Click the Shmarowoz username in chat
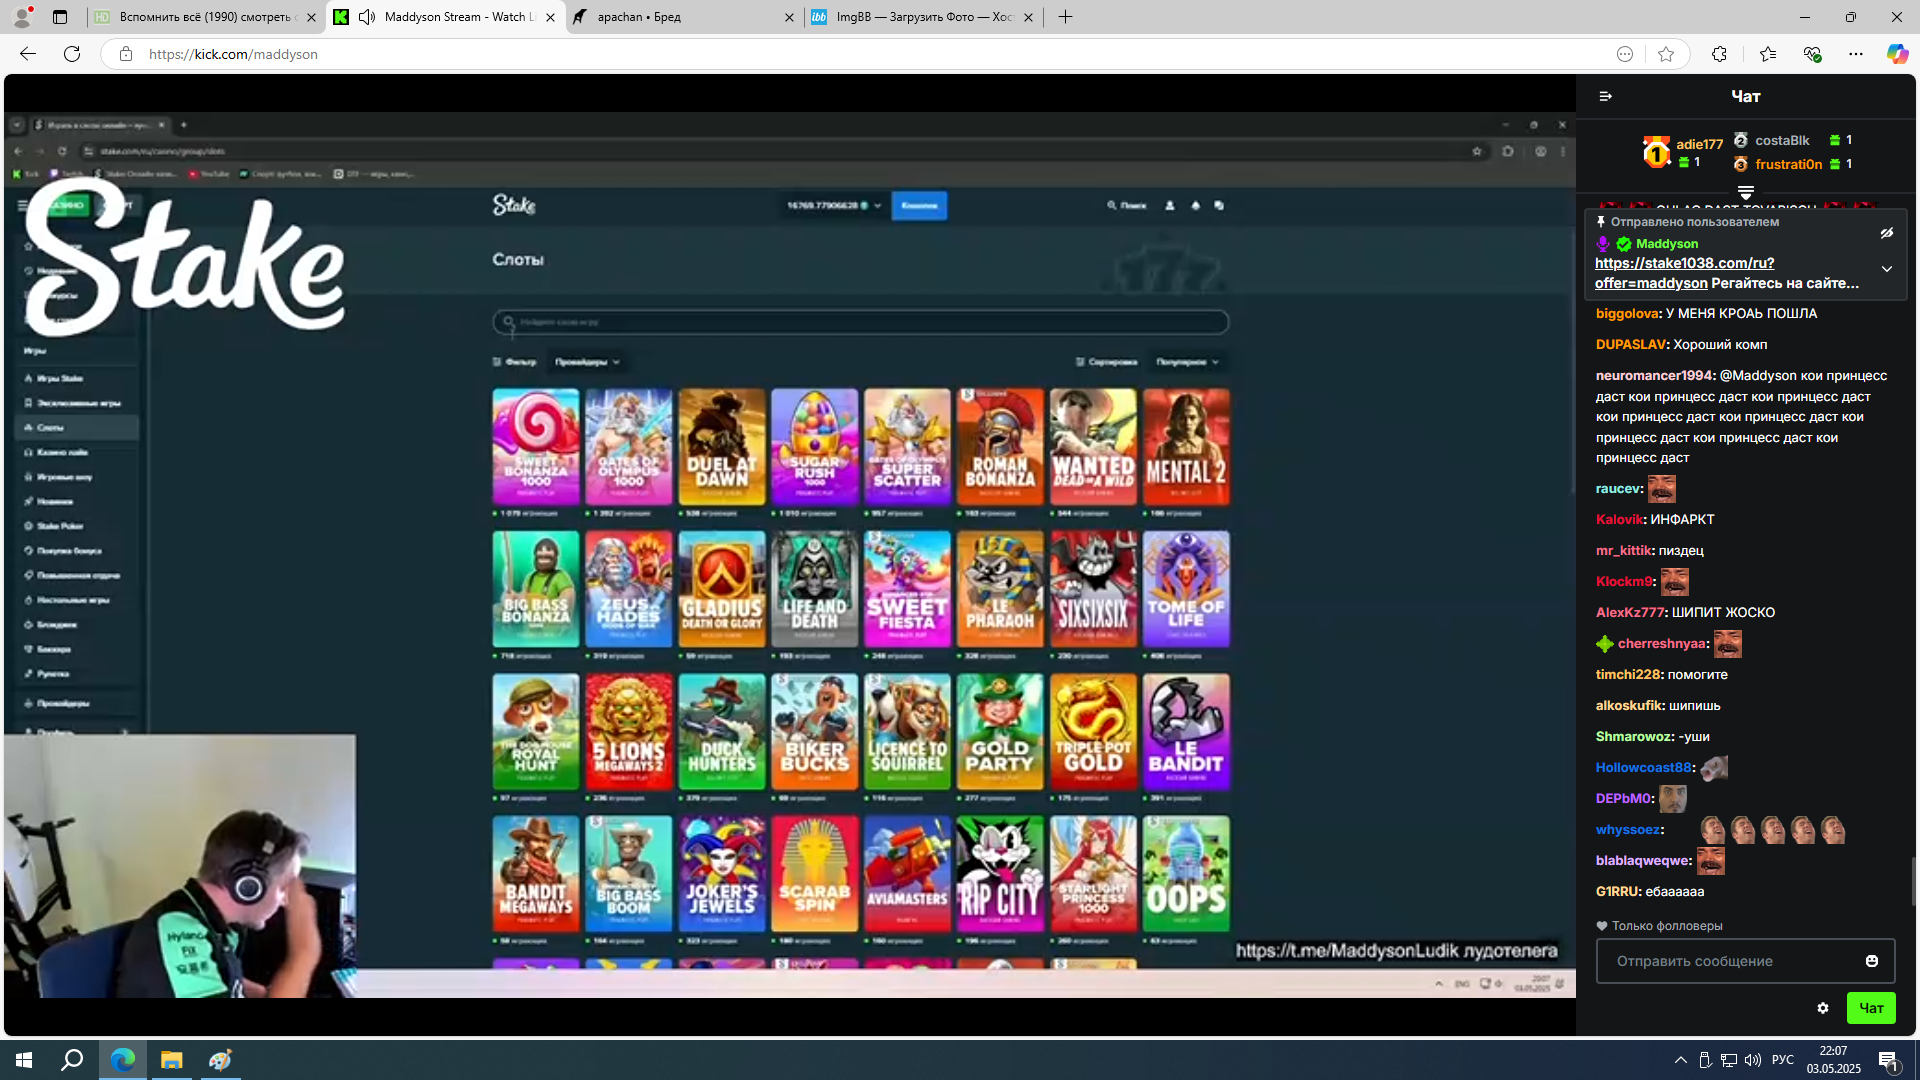Viewport: 1920px width, 1080px height. click(x=1634, y=736)
